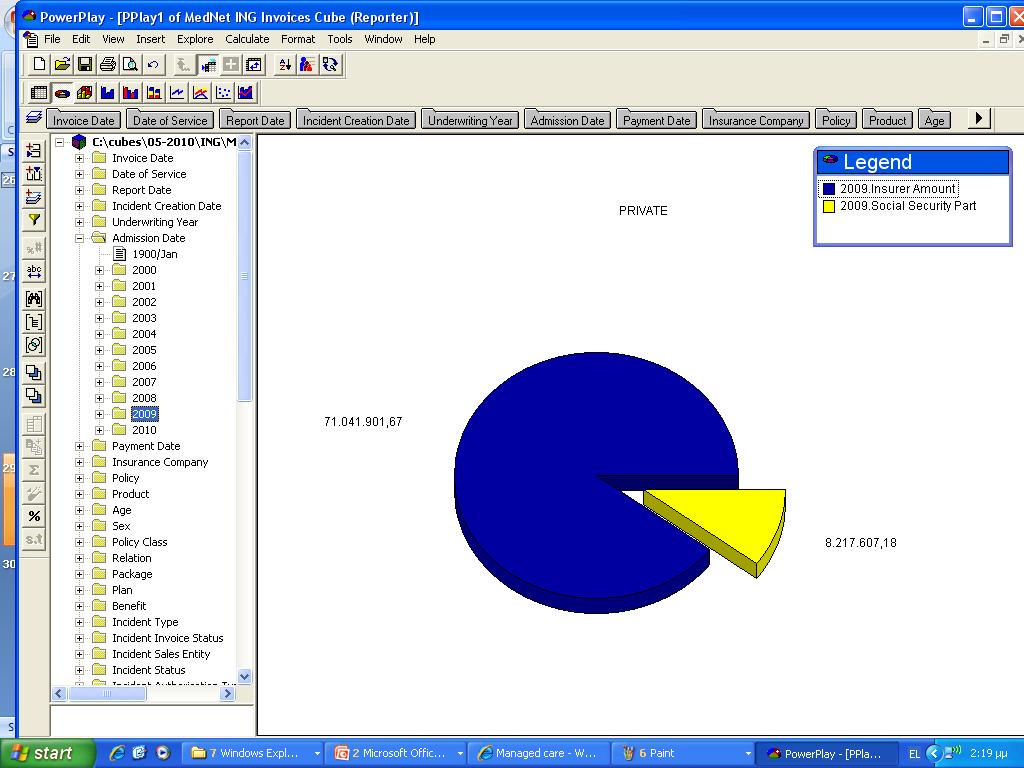Select the multiline chart icon
This screenshot has width=1024, height=768.
[200, 93]
